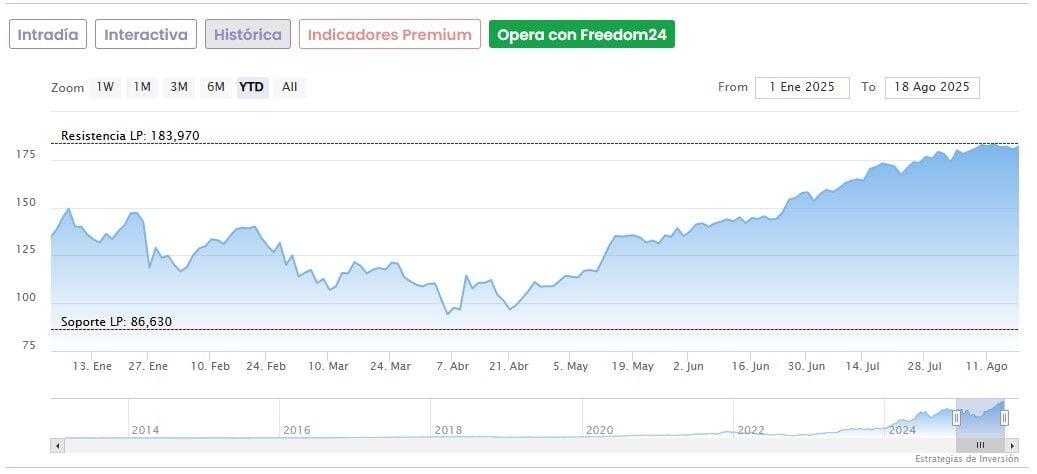Set zoom range to 1M
This screenshot has width=1037, height=474.
142,87
